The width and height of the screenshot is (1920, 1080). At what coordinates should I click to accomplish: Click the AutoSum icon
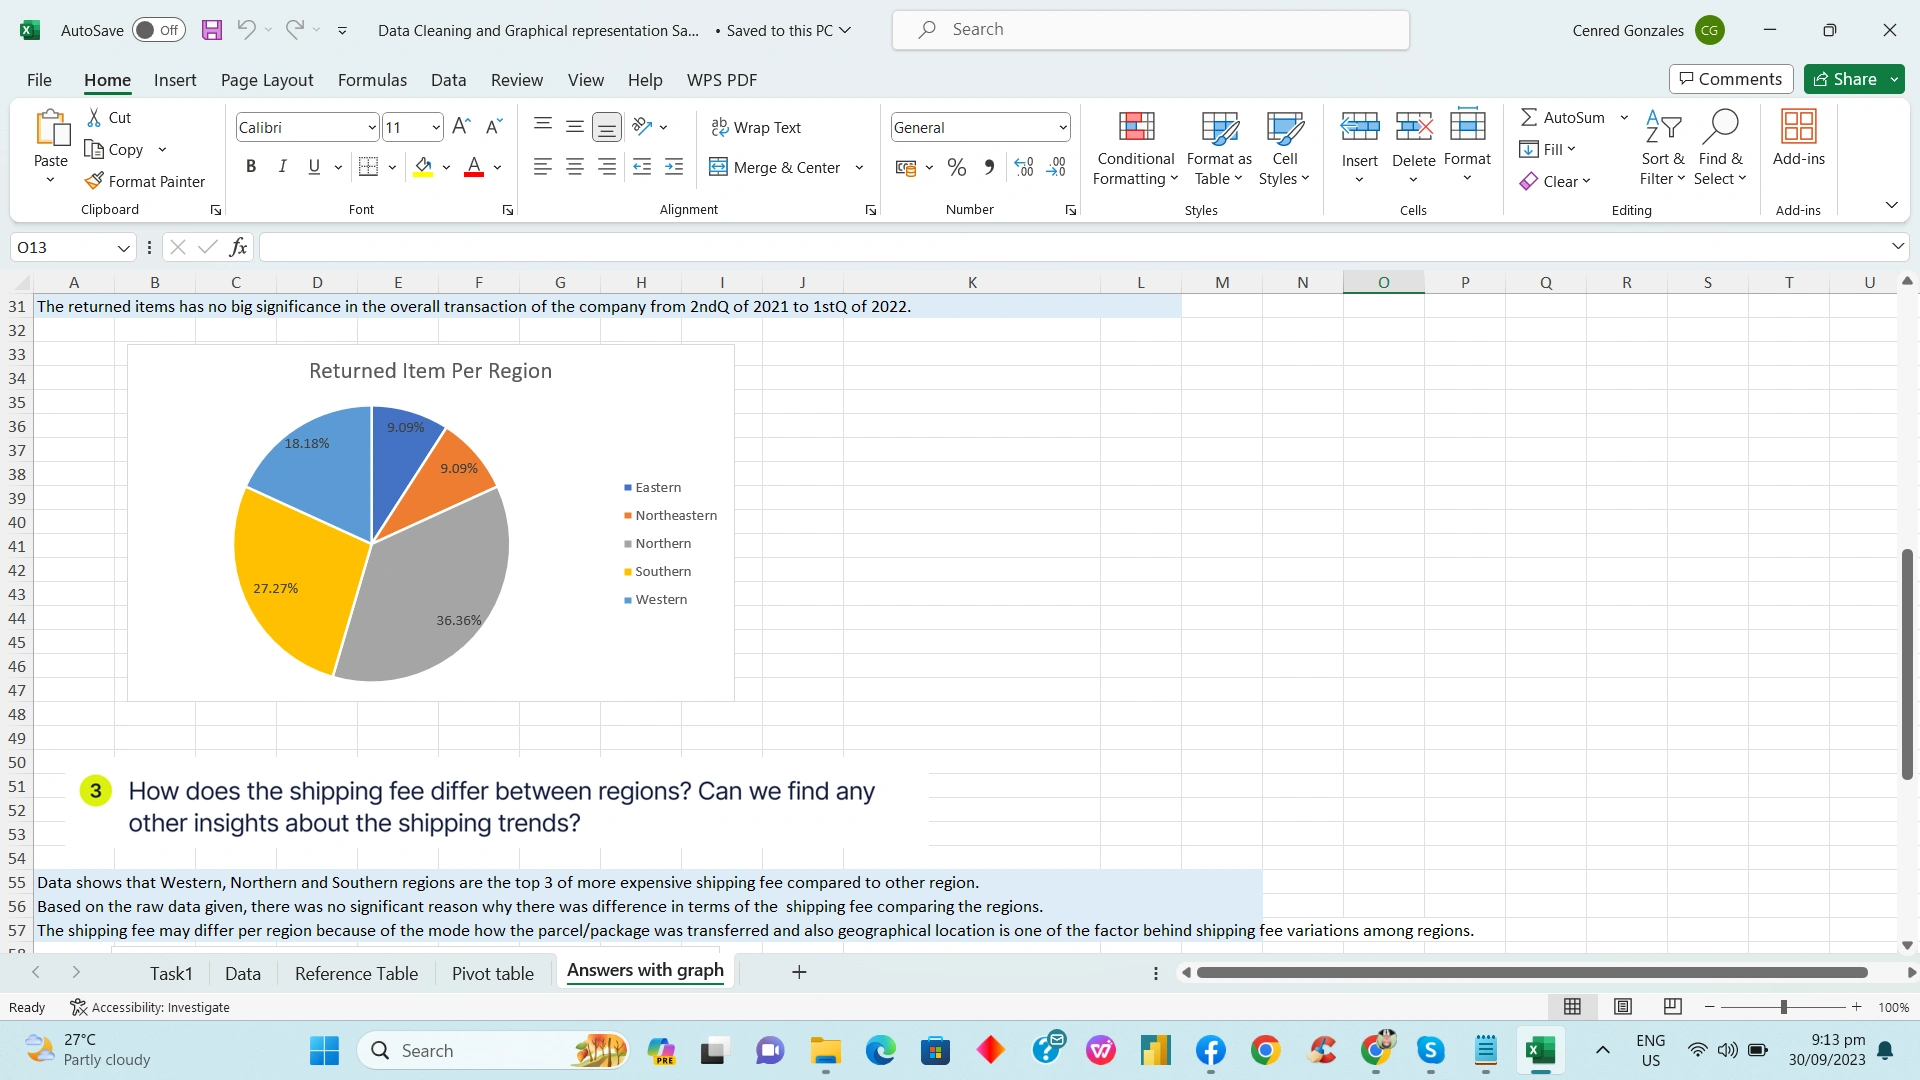pos(1531,117)
